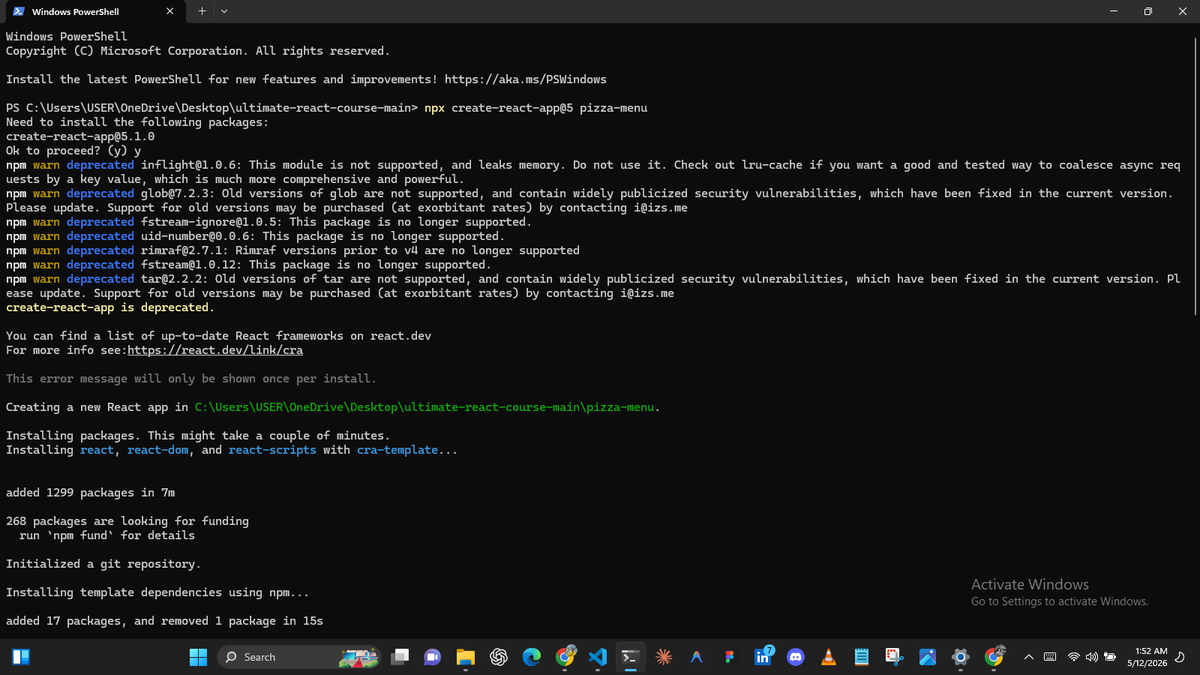Open Windows Settings gear in taskbar

960,657
